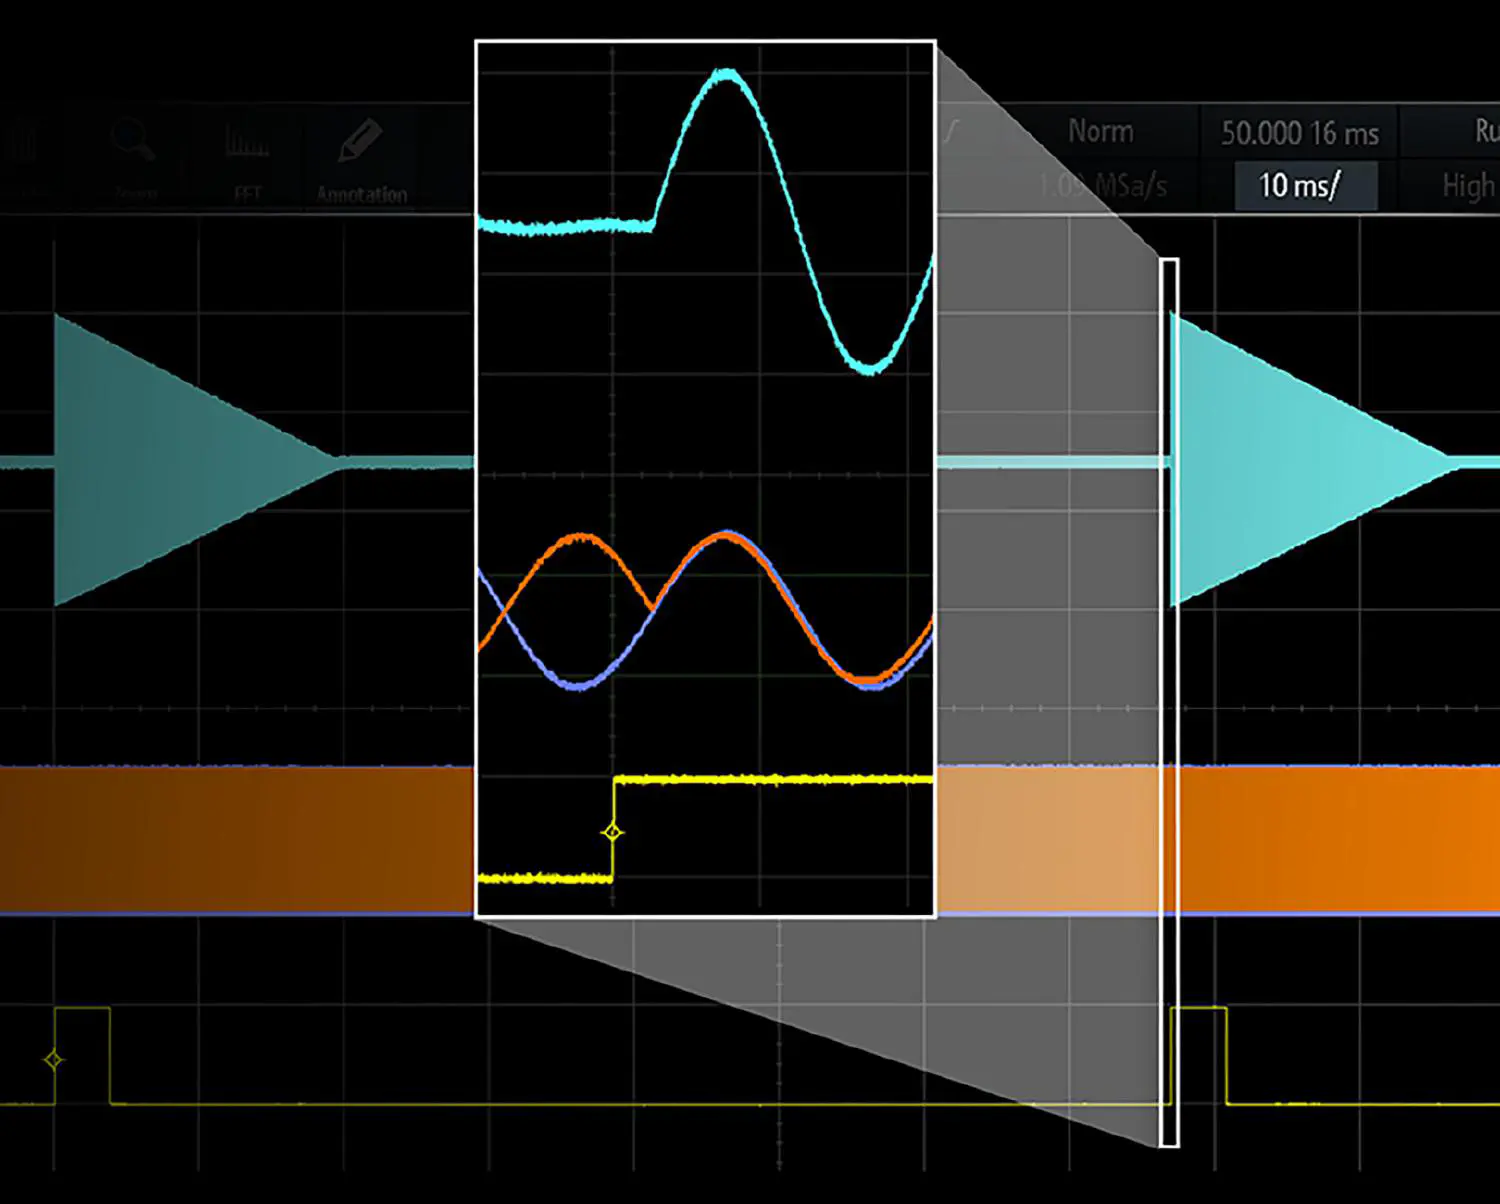The width and height of the screenshot is (1500, 1204).
Task: Click the rising edge trigger slope icon
Action: click(x=951, y=131)
